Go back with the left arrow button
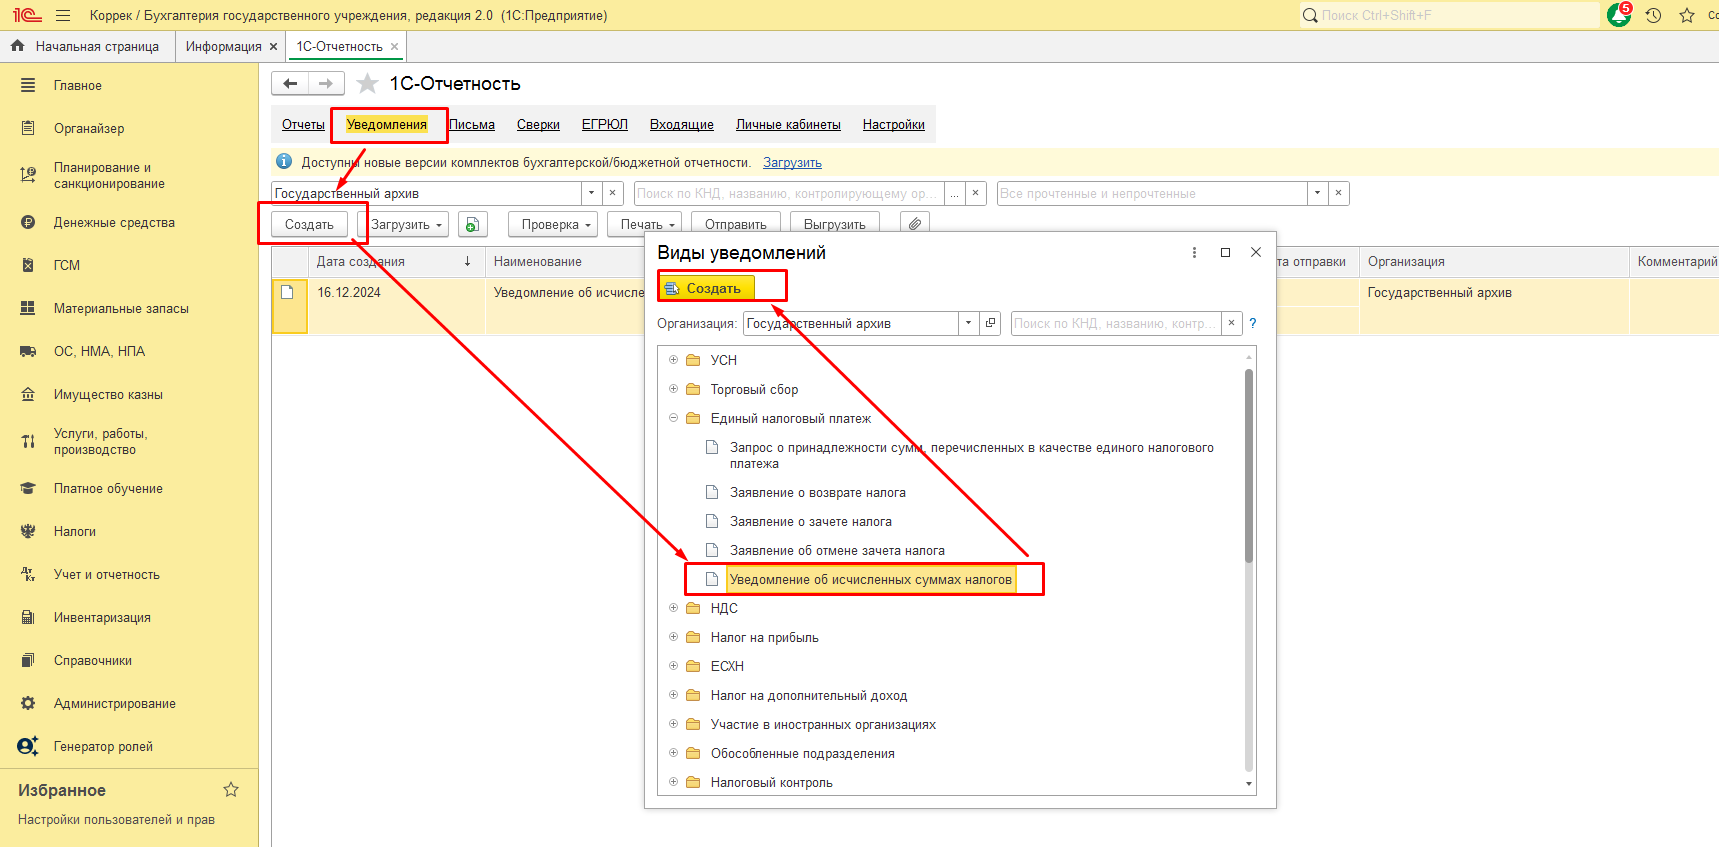This screenshot has width=1719, height=847. click(290, 84)
